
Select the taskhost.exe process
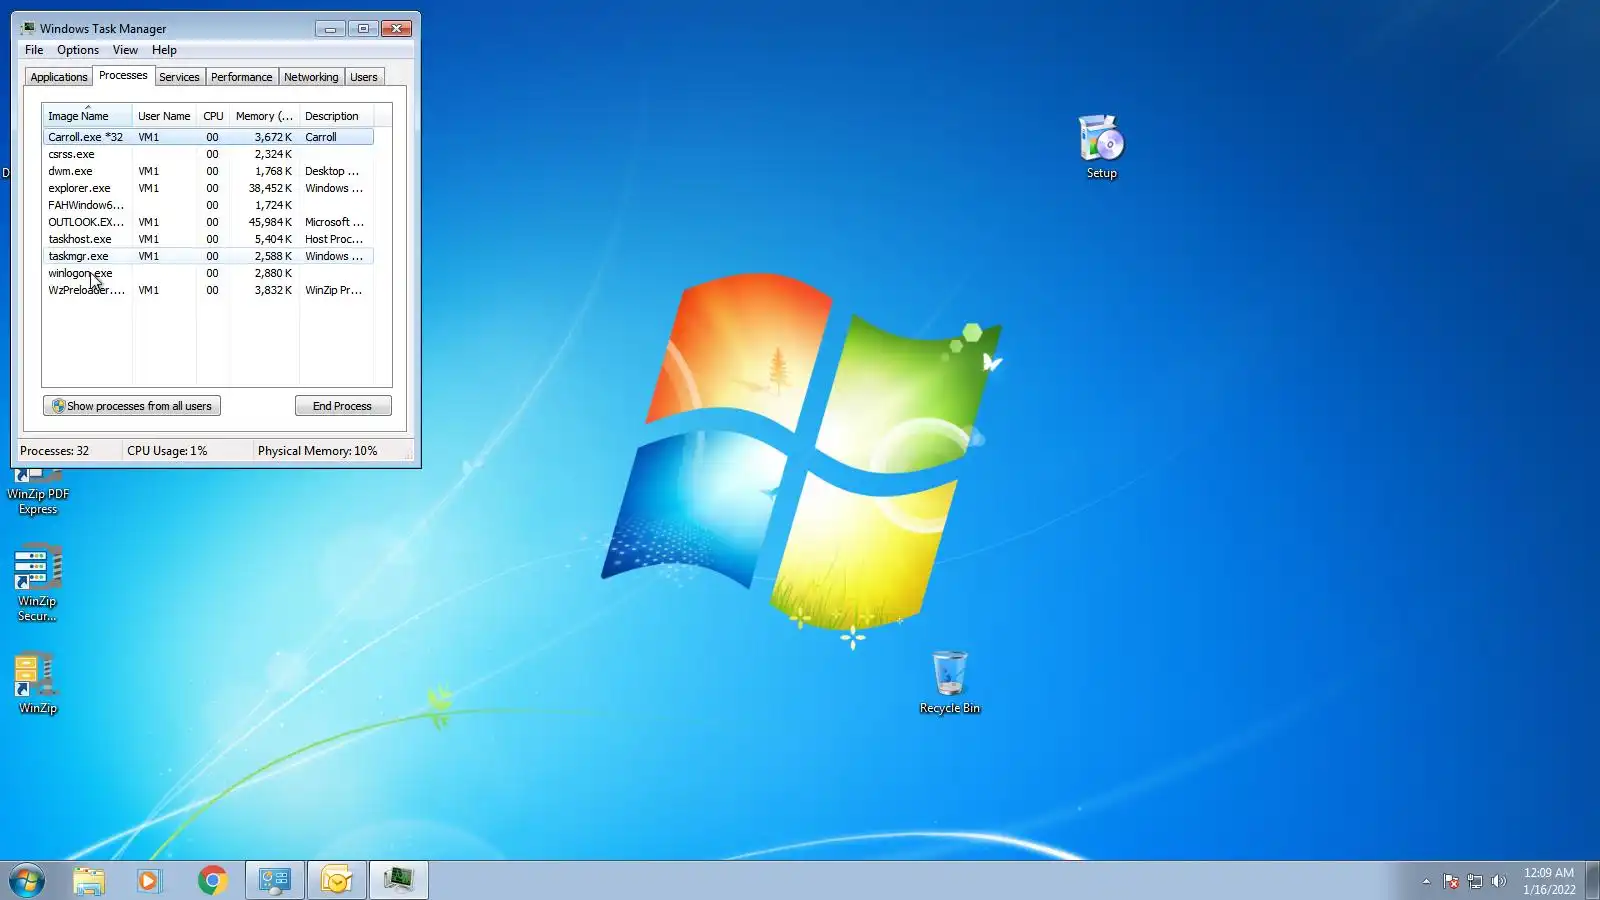point(208,239)
